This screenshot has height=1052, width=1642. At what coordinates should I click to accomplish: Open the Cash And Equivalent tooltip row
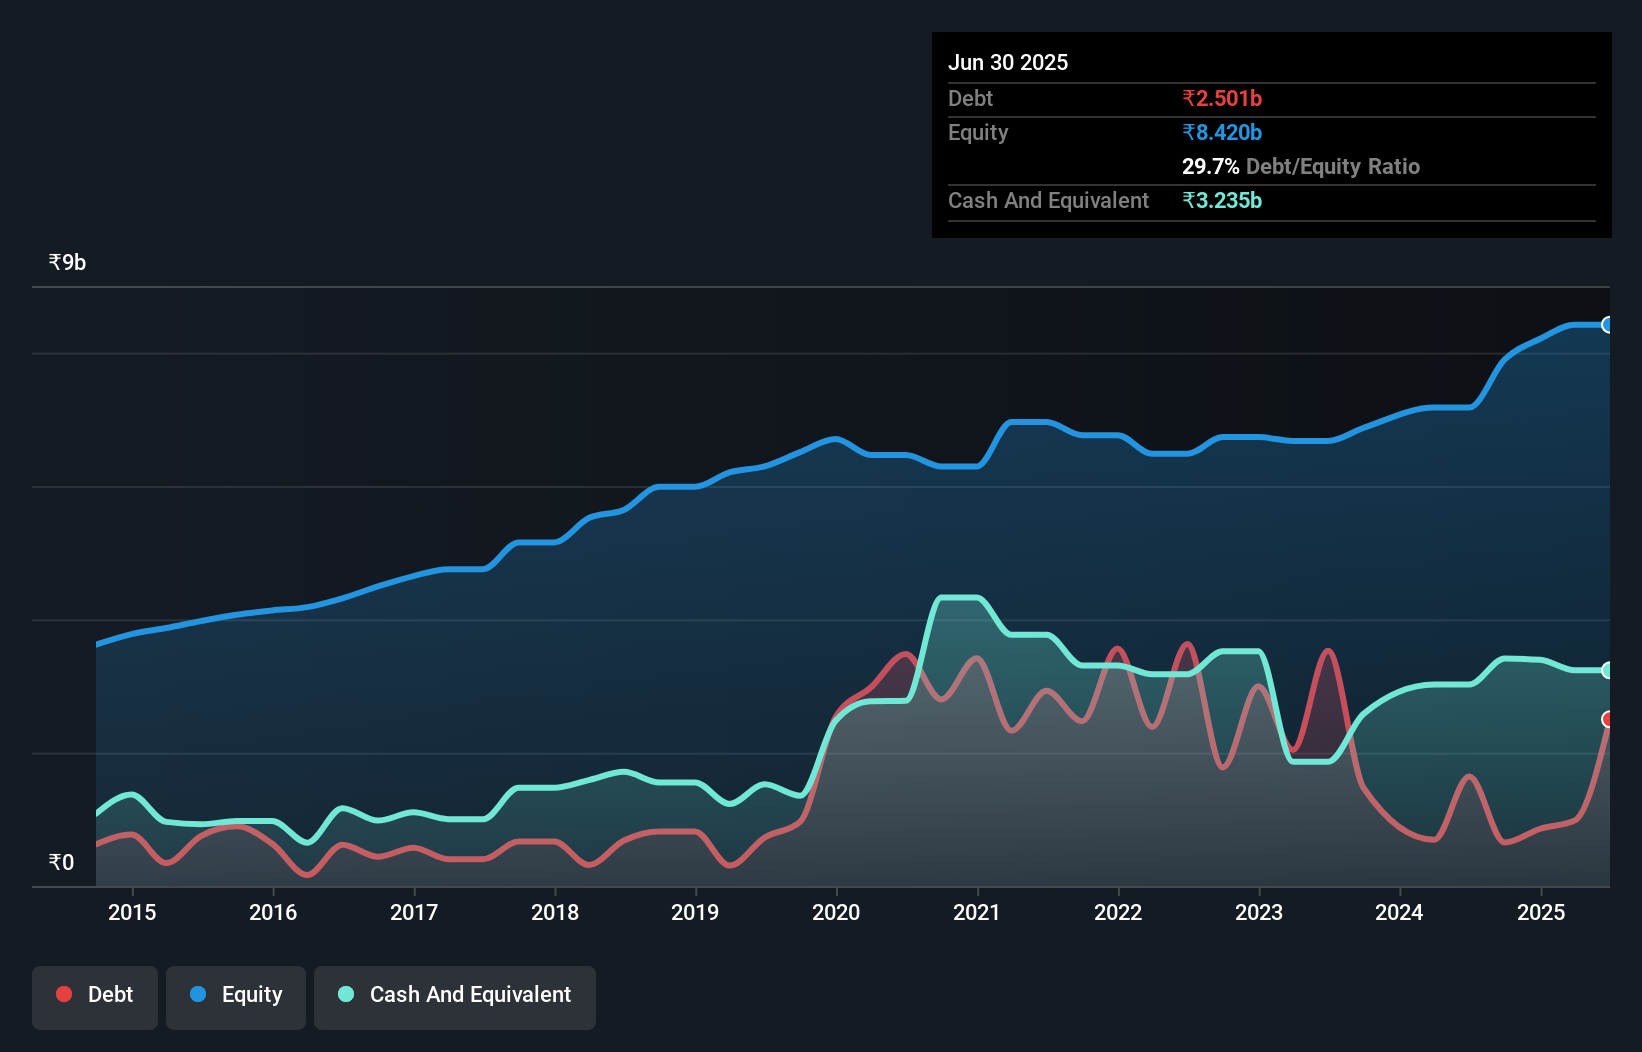click(x=1047, y=200)
